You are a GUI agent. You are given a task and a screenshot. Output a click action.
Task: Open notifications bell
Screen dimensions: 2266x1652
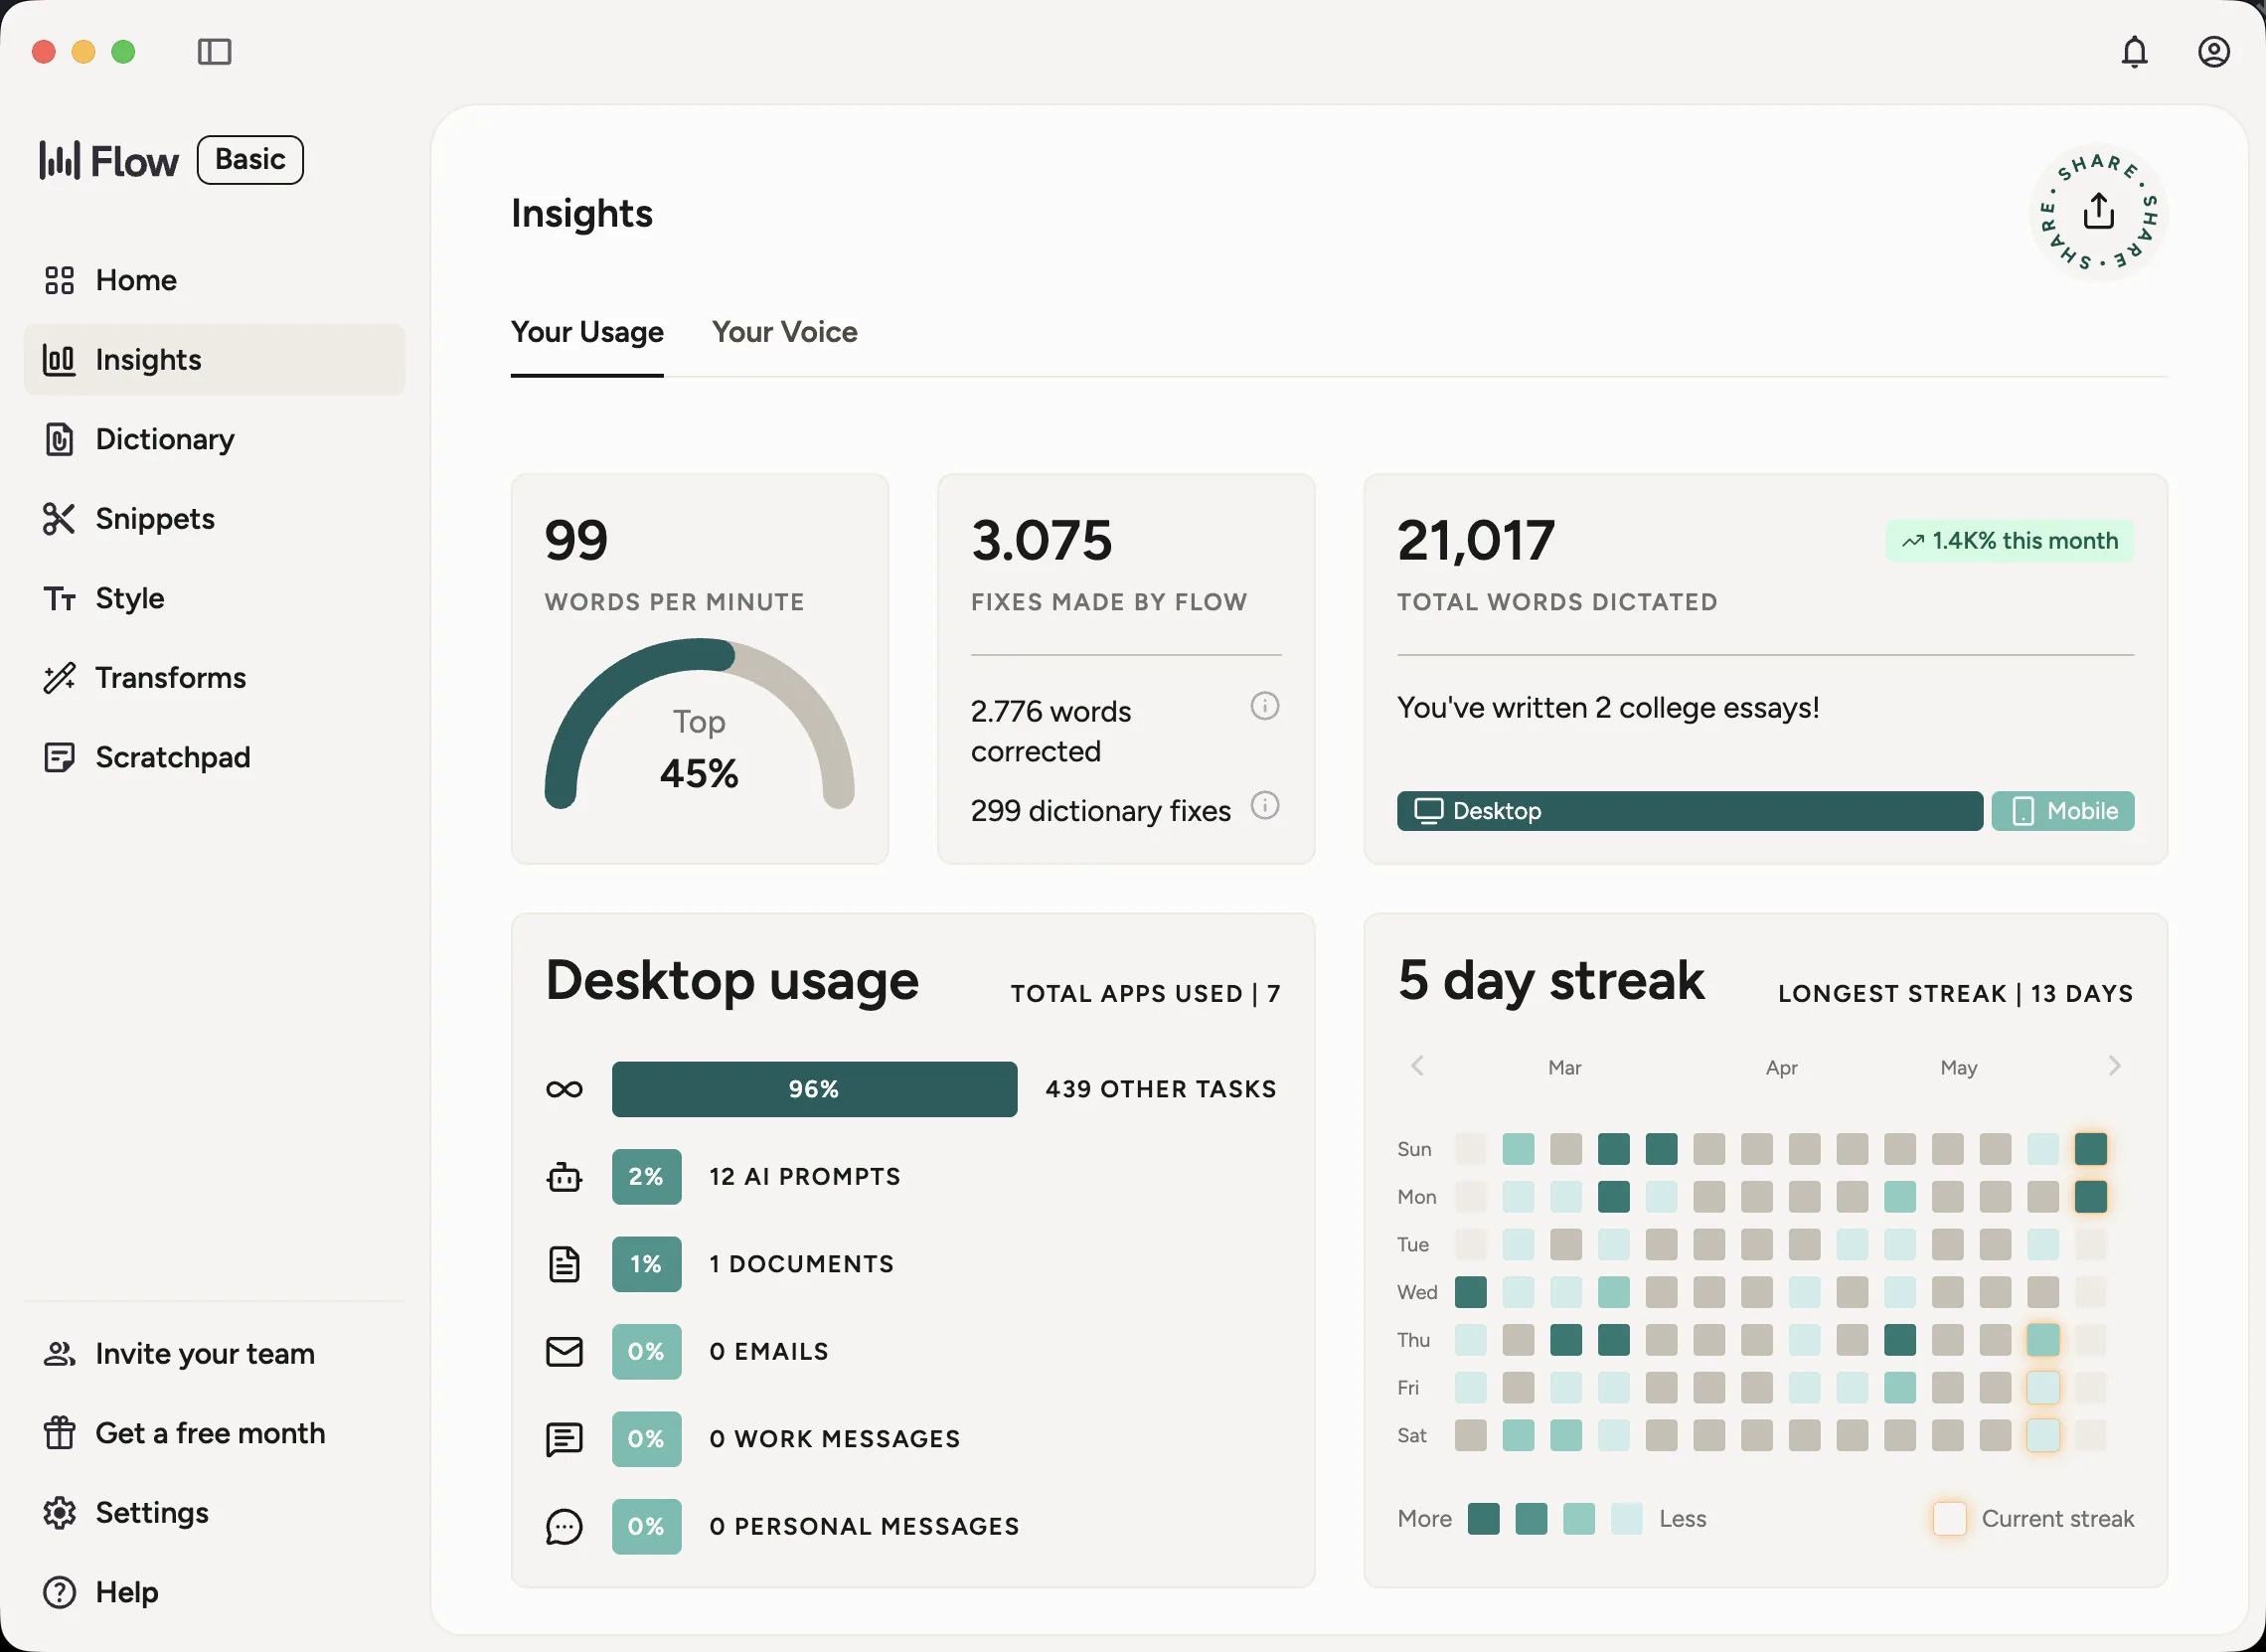[x=2134, y=51]
